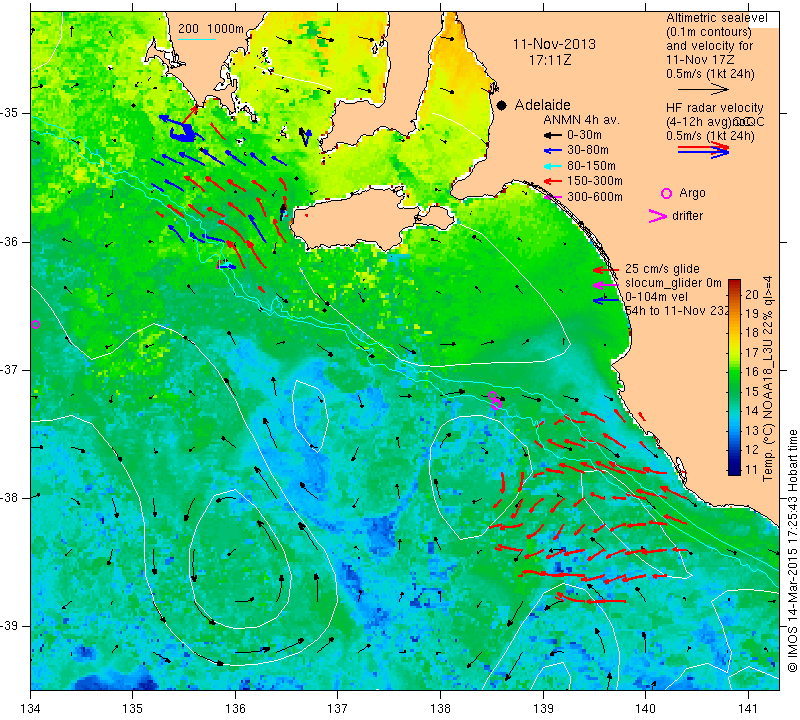
Task: Click the 300-600m depth label
Action: point(594,197)
